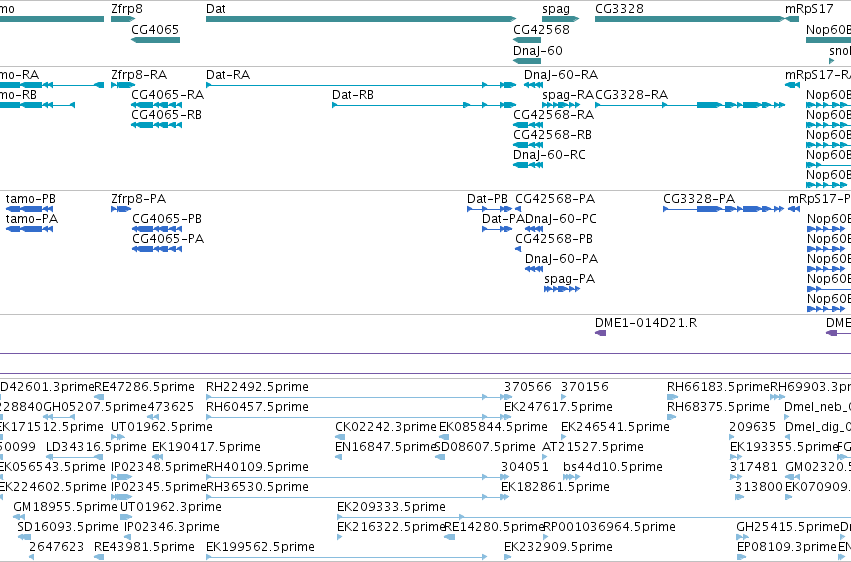
Task: Click the CG3328-RA transcript label
Action: click(x=632, y=95)
